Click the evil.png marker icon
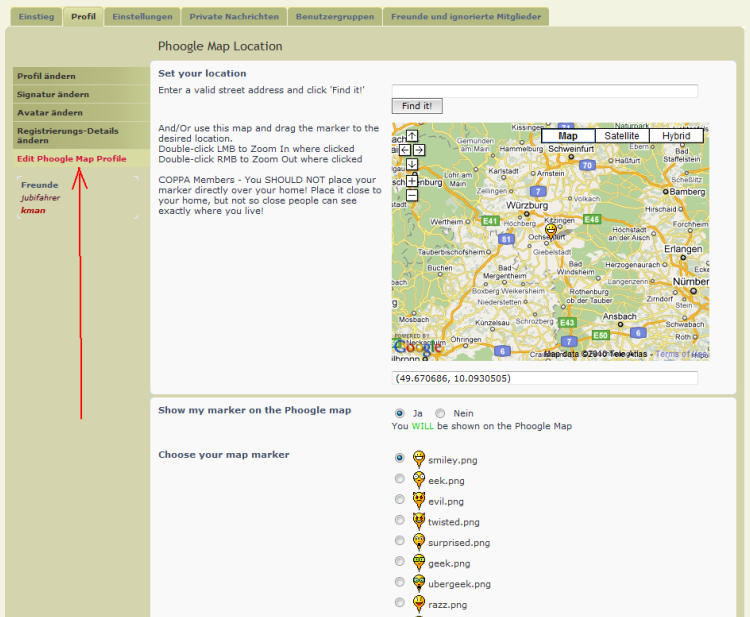 [419, 500]
